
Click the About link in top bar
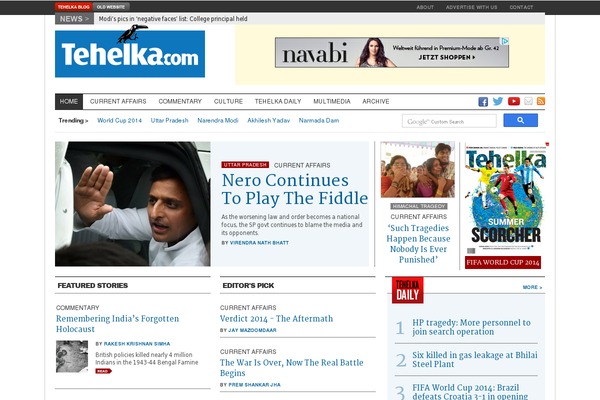click(x=425, y=7)
